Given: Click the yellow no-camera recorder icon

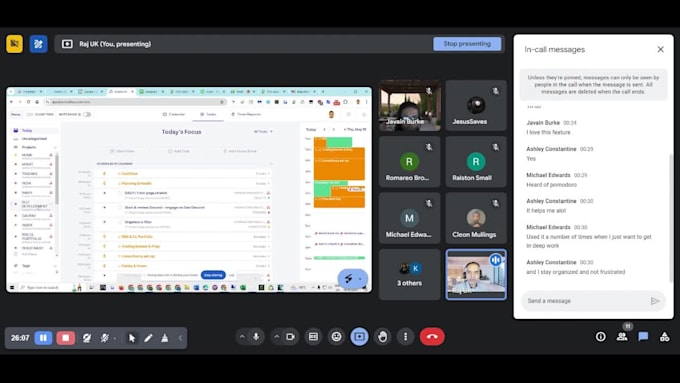Looking at the screenshot, I should [14, 44].
